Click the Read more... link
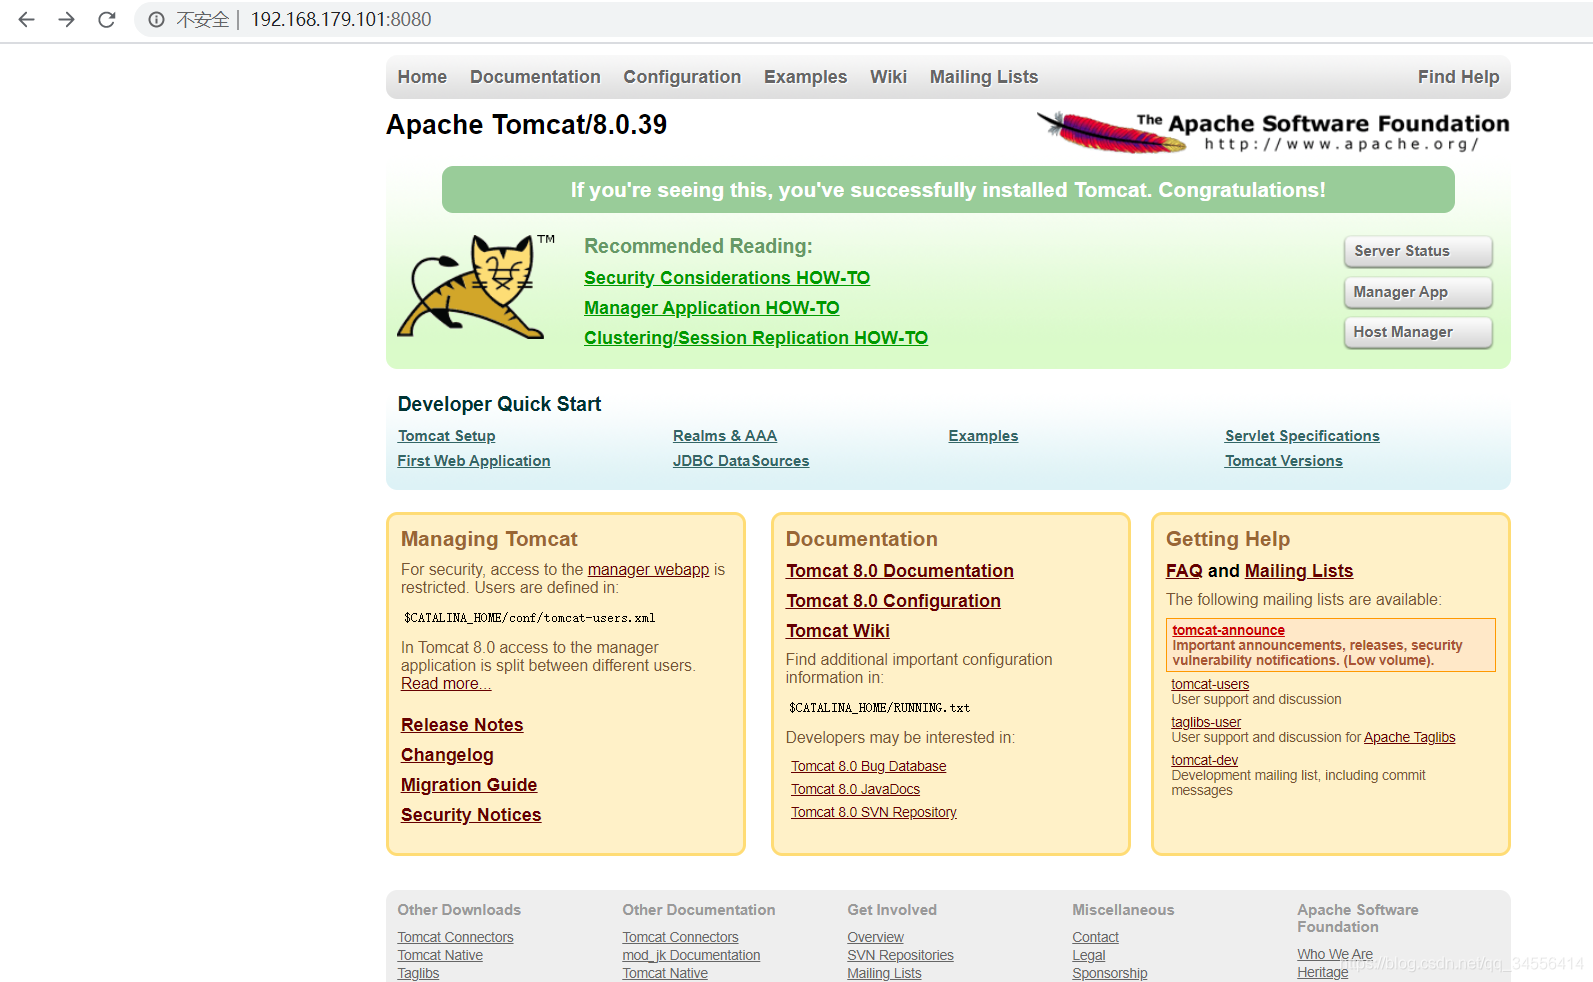The width and height of the screenshot is (1593, 982). (446, 684)
